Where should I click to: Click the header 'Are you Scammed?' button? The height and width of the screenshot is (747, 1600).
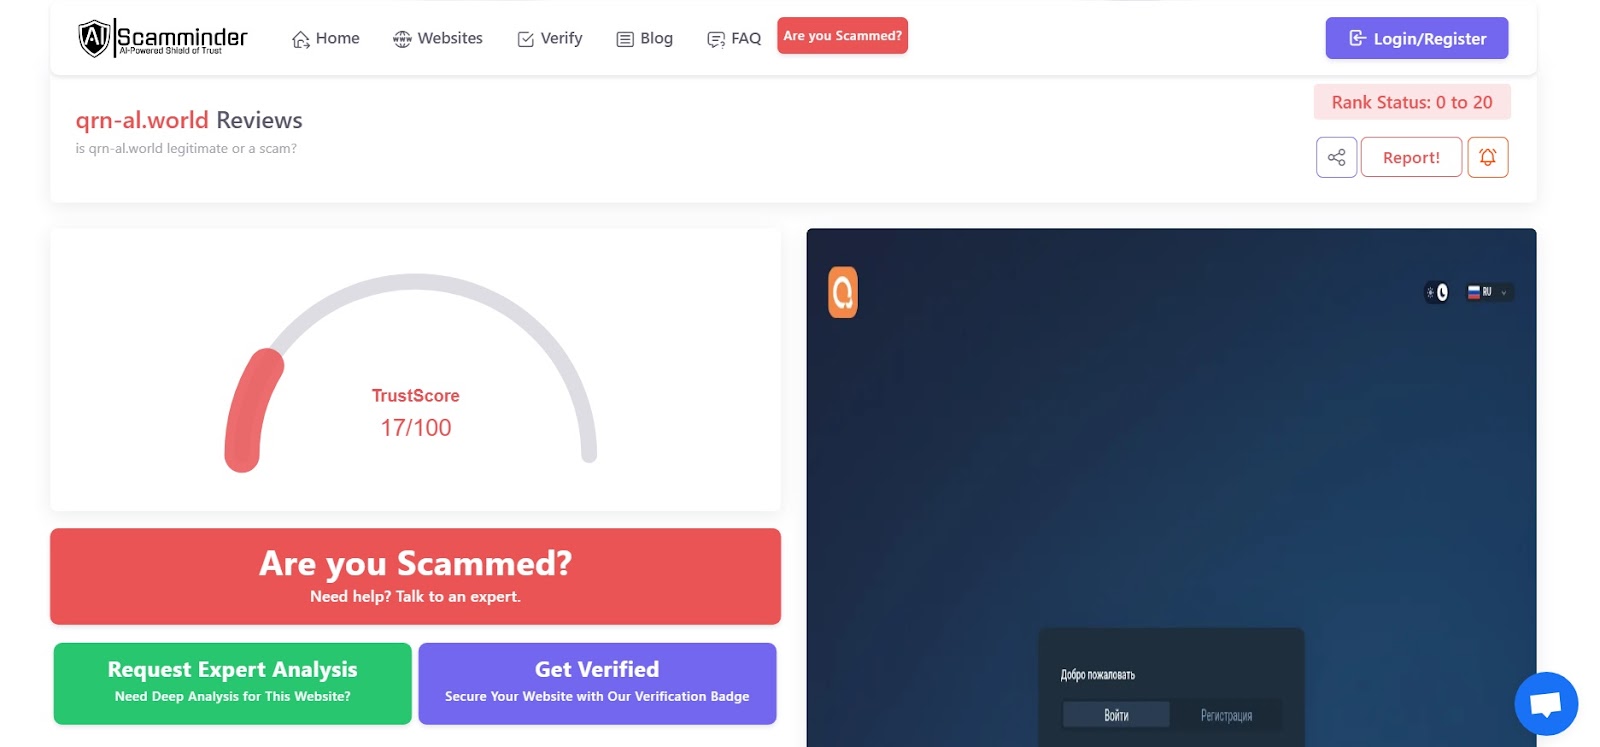coord(842,36)
